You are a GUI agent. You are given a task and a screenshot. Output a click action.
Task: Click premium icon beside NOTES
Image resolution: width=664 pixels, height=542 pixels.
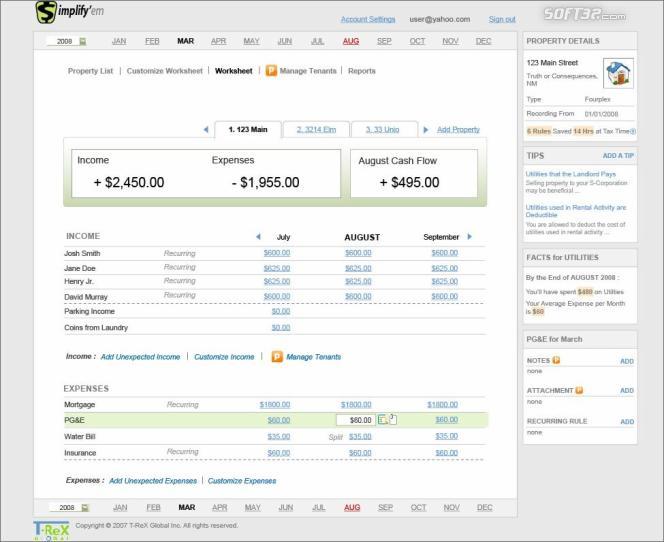[x=556, y=360]
